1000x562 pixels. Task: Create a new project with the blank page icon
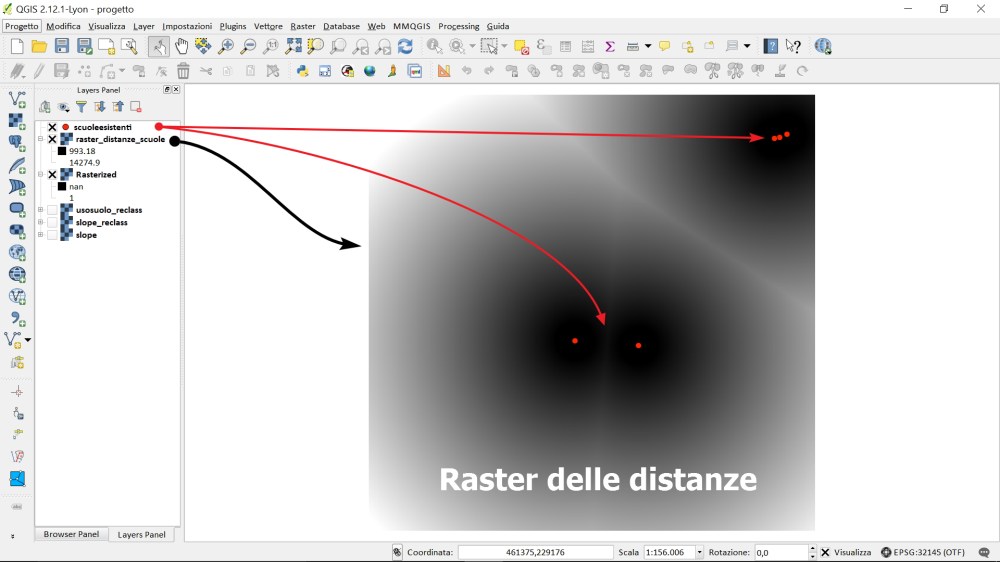click(17, 46)
